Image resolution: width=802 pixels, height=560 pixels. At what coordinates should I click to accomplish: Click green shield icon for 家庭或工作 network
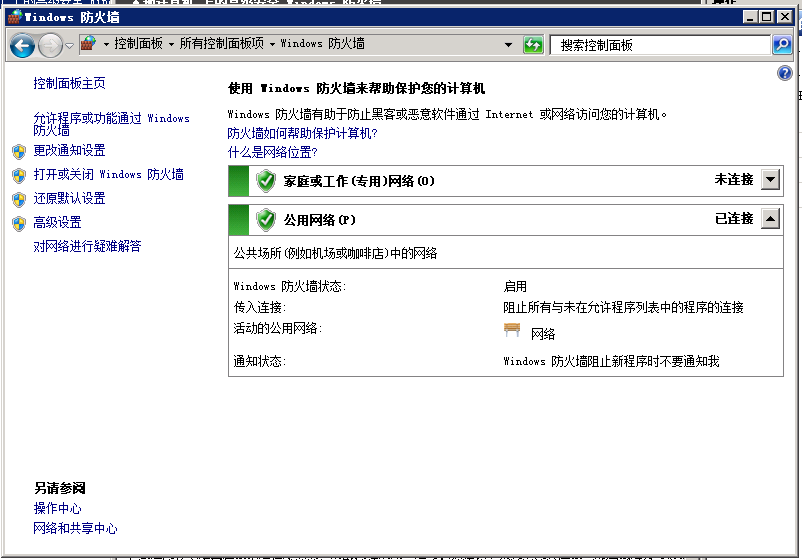[265, 180]
